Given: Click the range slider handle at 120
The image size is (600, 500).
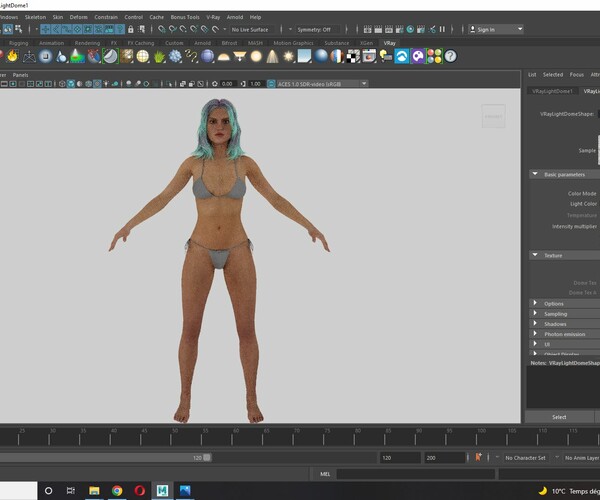Looking at the screenshot, I should pos(207,457).
